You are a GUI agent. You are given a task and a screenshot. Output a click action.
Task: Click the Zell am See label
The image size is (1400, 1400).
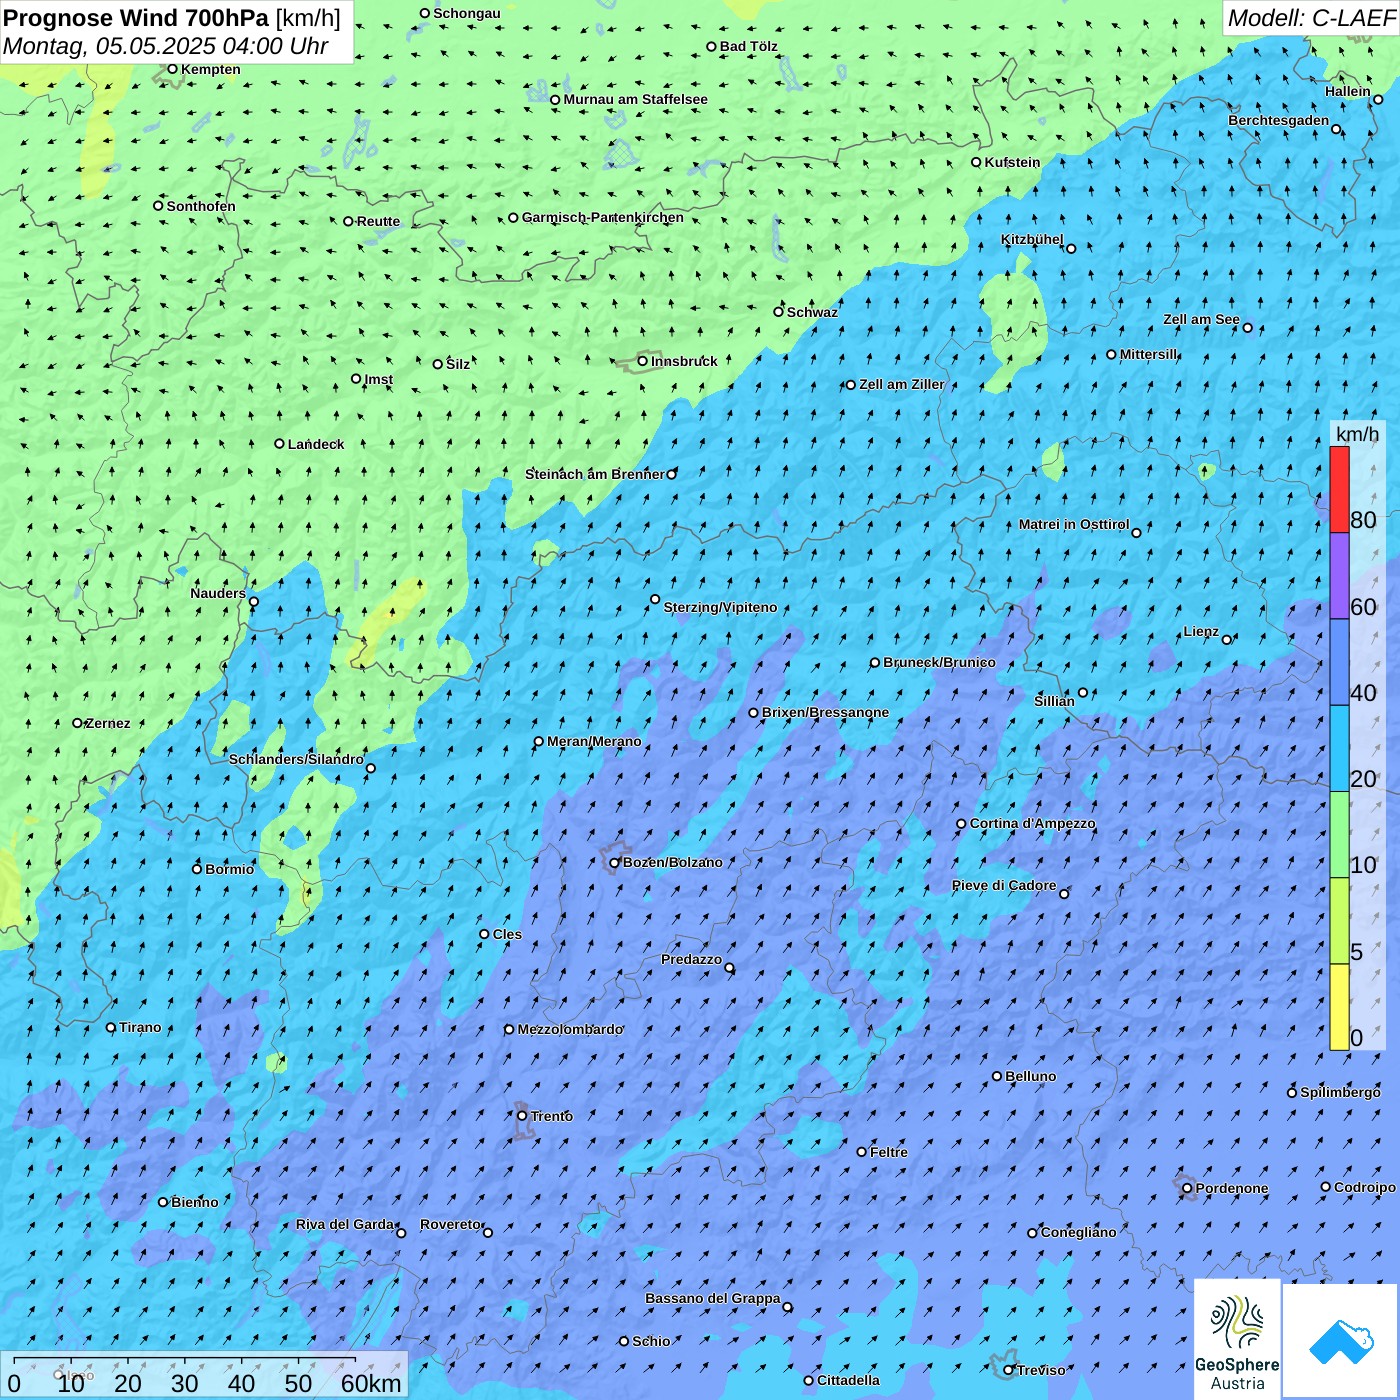[1201, 319]
